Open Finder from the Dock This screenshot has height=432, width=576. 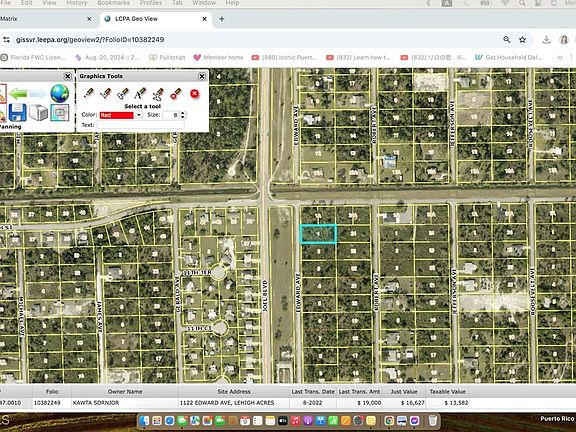pyautogui.click(x=144, y=420)
